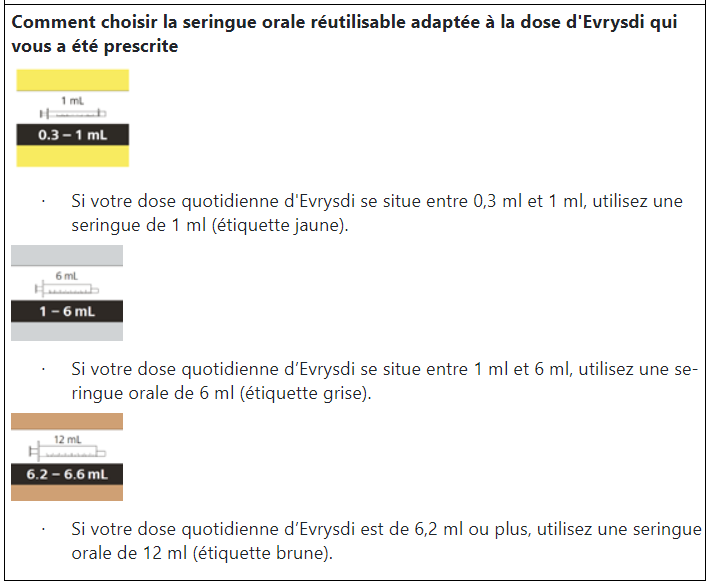The width and height of the screenshot is (710, 582).
Task: Click the bottom yellow band under 0.3 – 1 mL
Action: click(x=73, y=156)
